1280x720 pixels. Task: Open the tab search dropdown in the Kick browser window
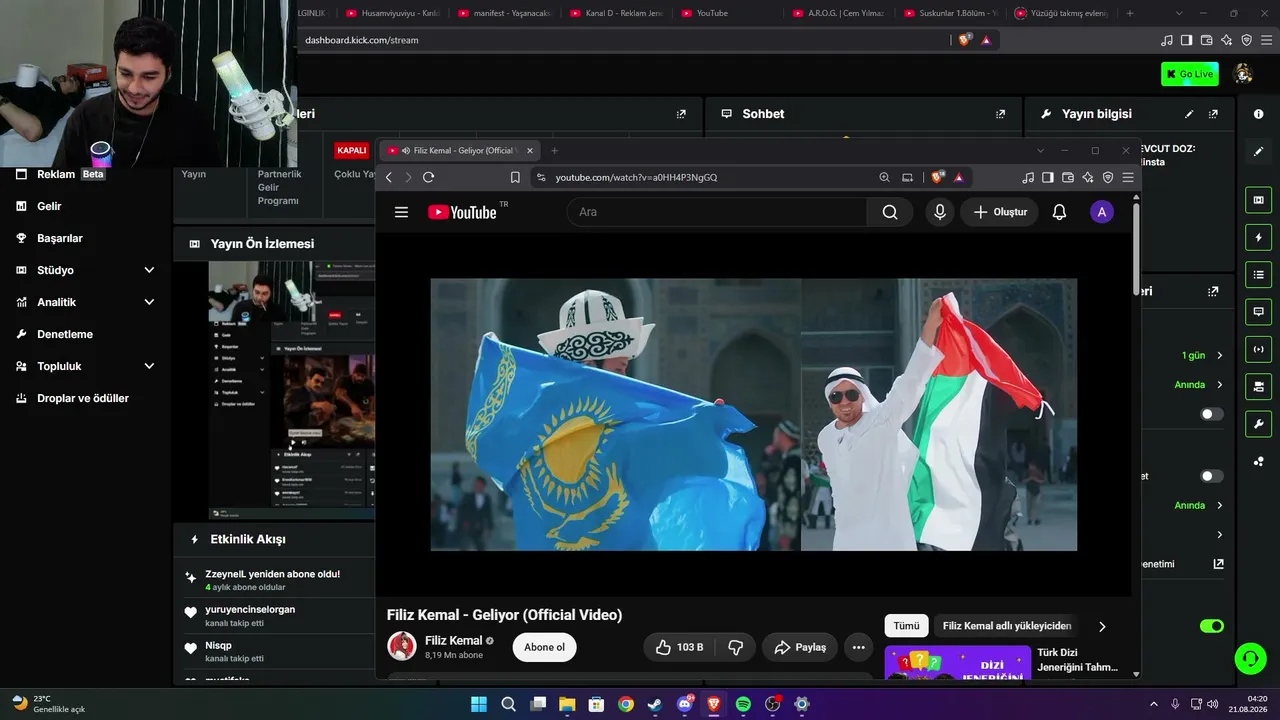tap(1179, 13)
